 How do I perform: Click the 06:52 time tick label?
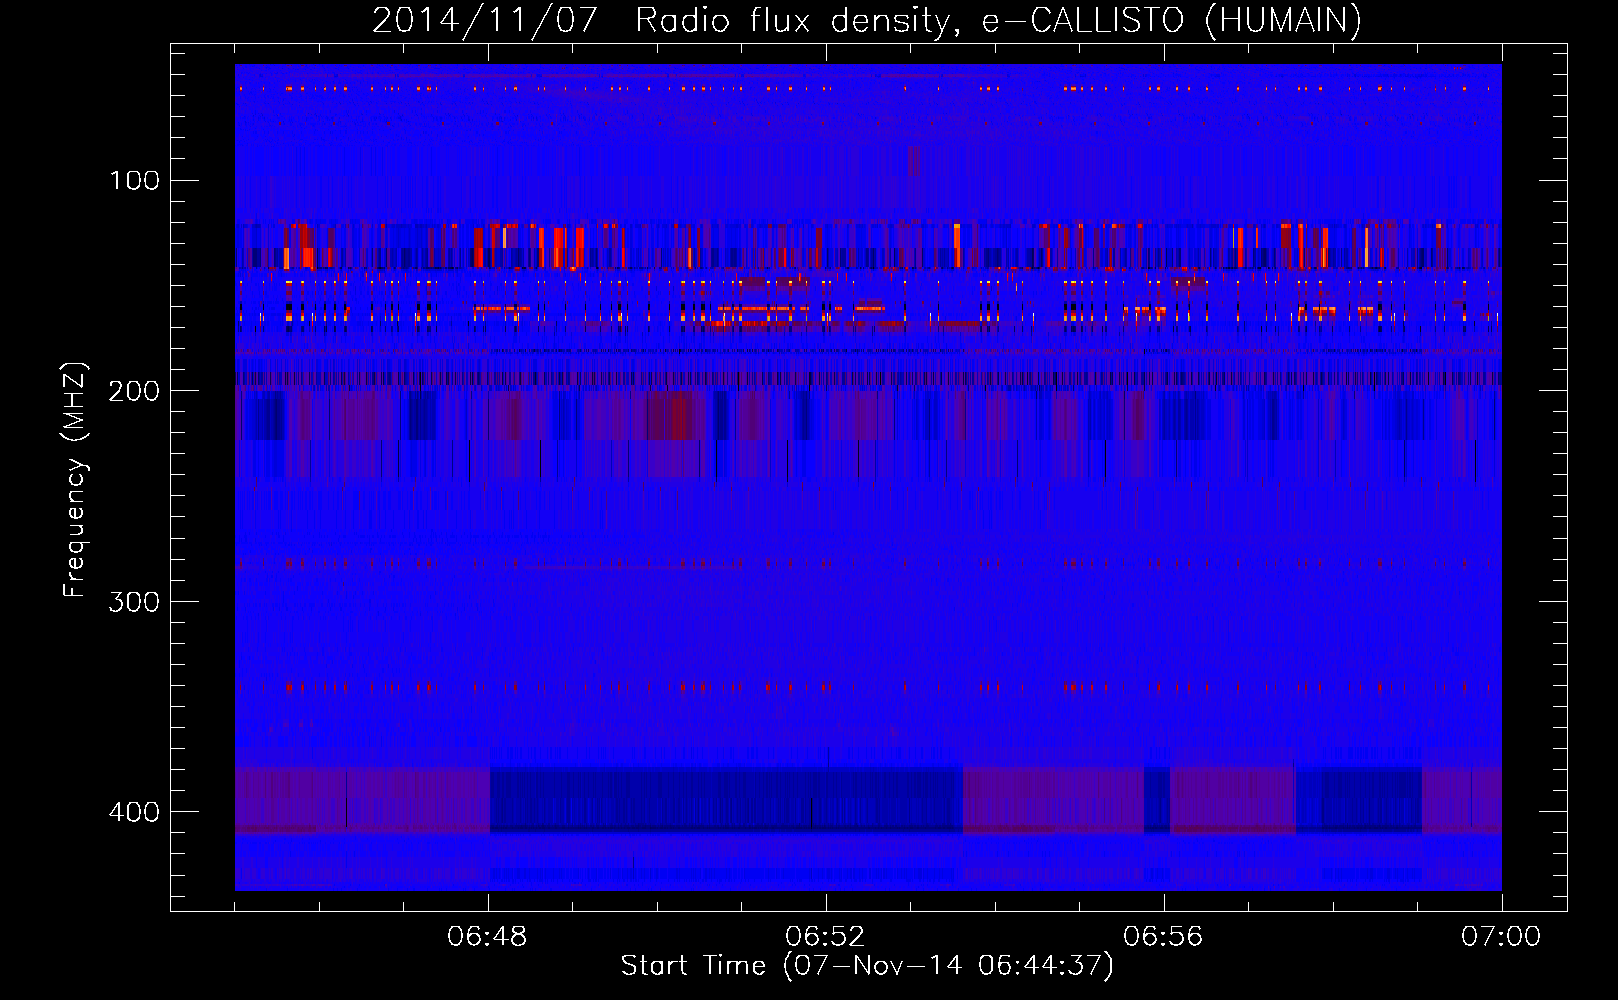coord(826,937)
